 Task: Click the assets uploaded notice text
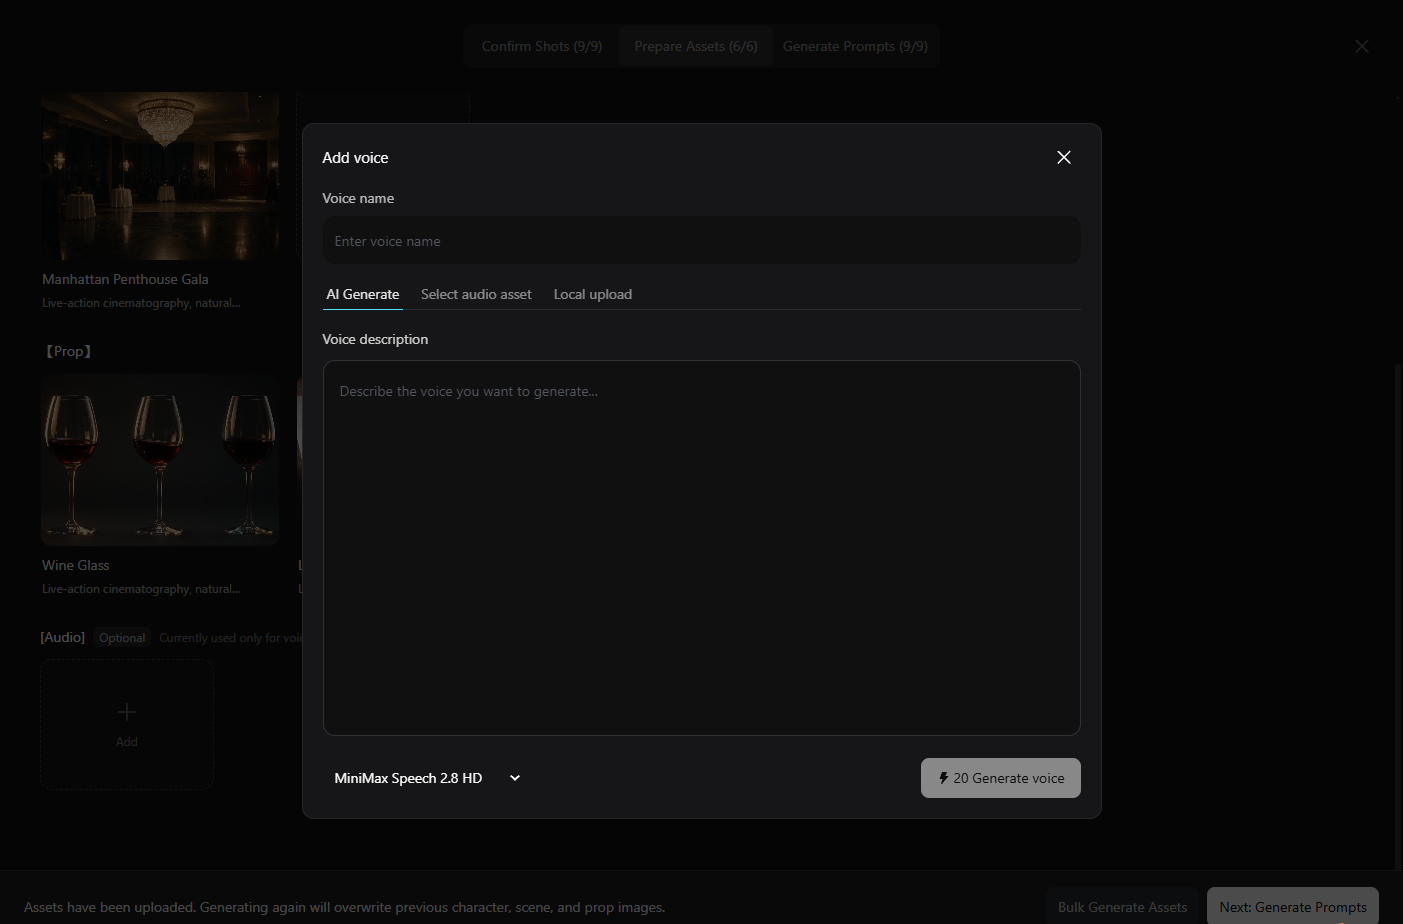[x=344, y=907]
